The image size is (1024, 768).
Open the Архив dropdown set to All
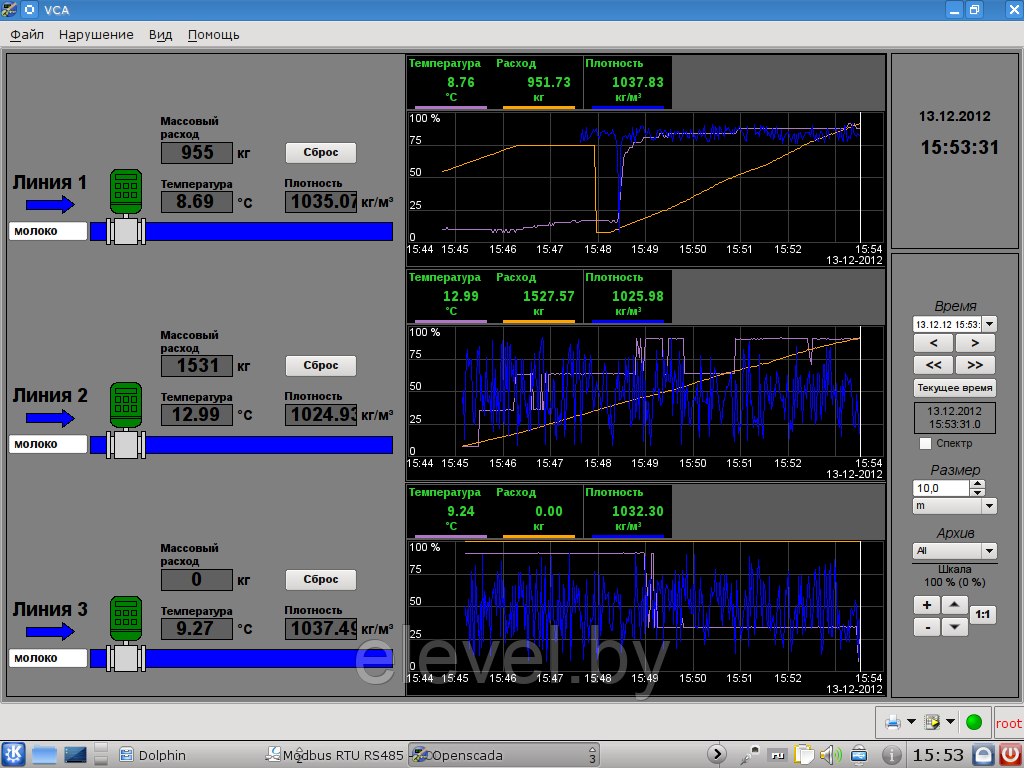(990, 551)
